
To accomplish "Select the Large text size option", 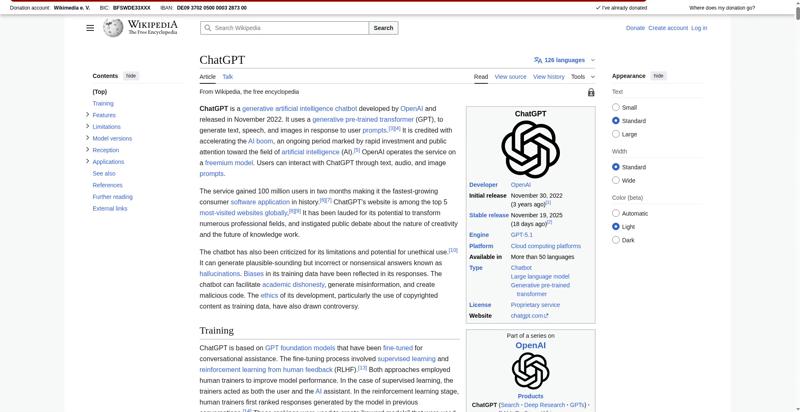I will (616, 134).
